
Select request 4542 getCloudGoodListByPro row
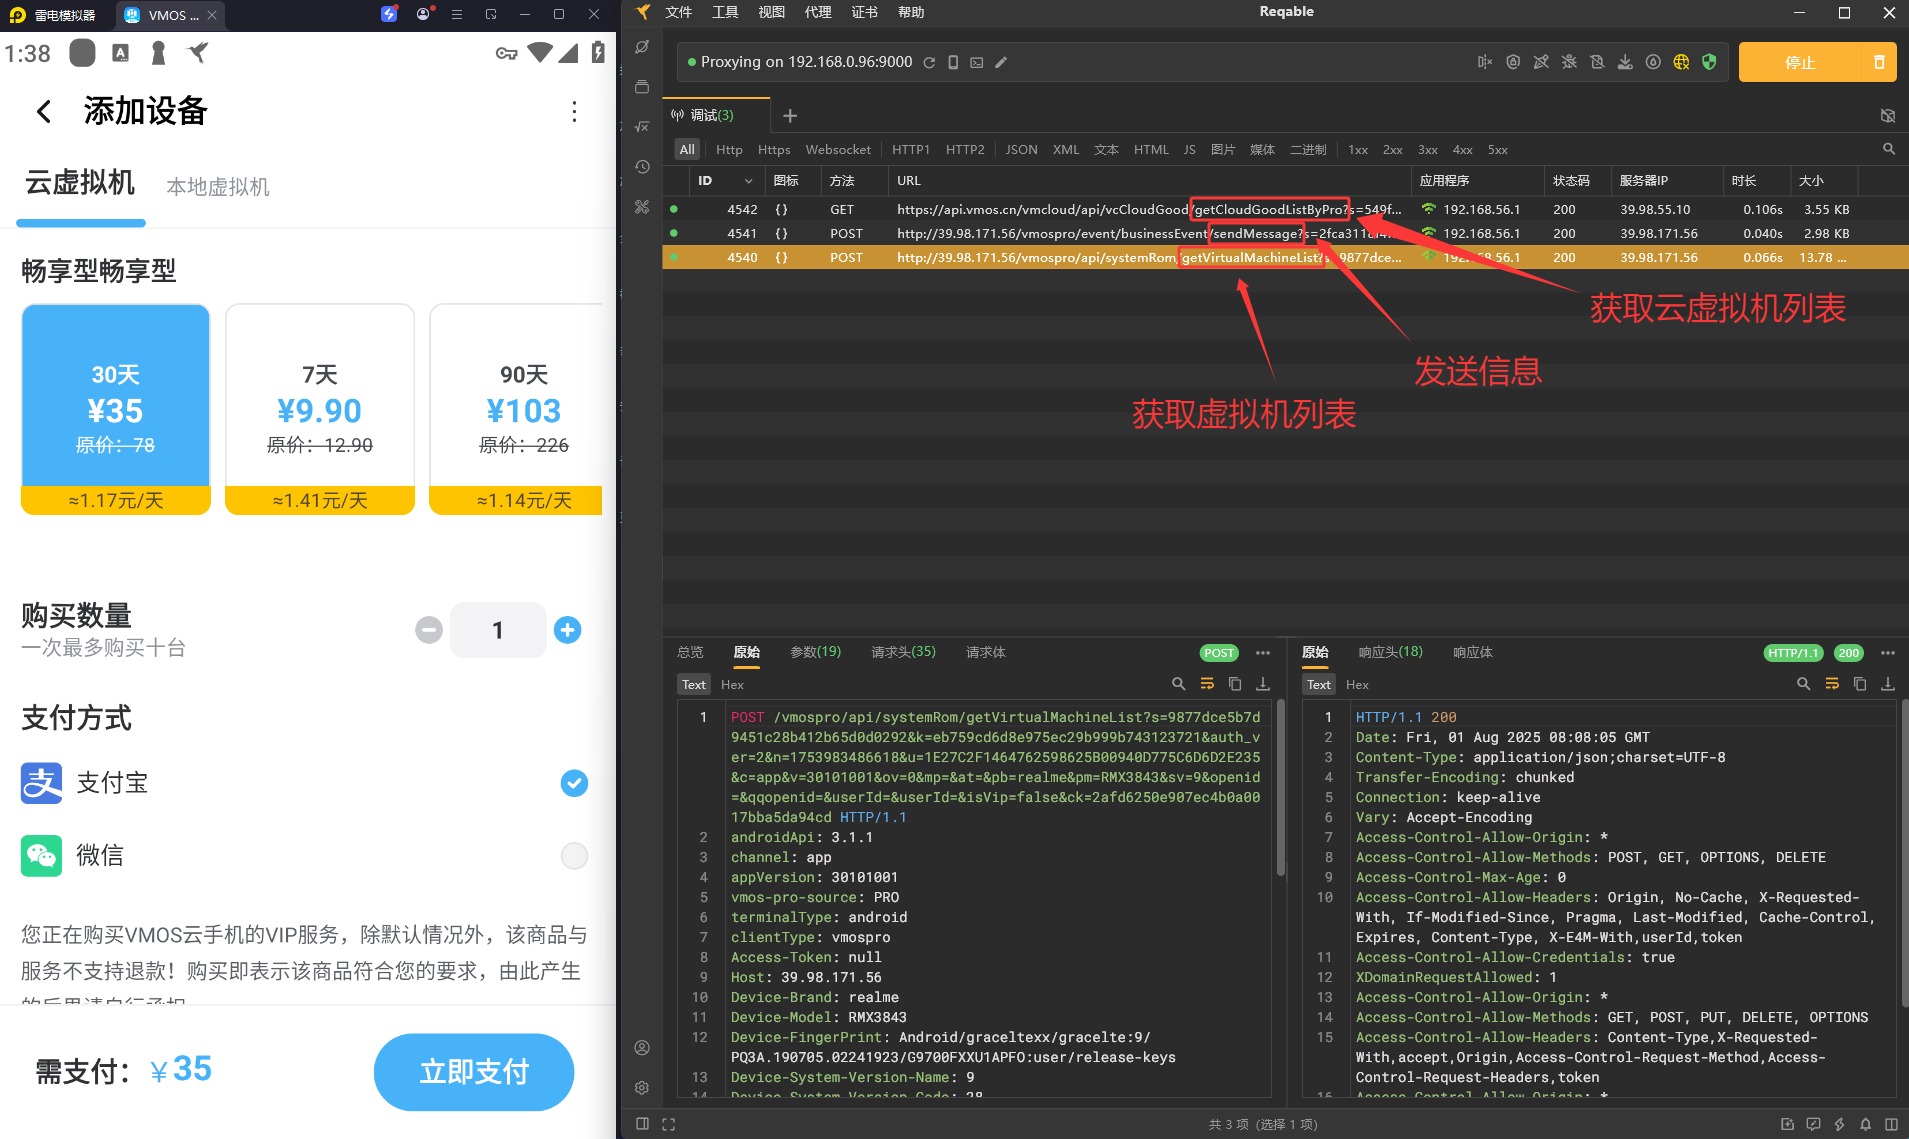tap(1285, 209)
